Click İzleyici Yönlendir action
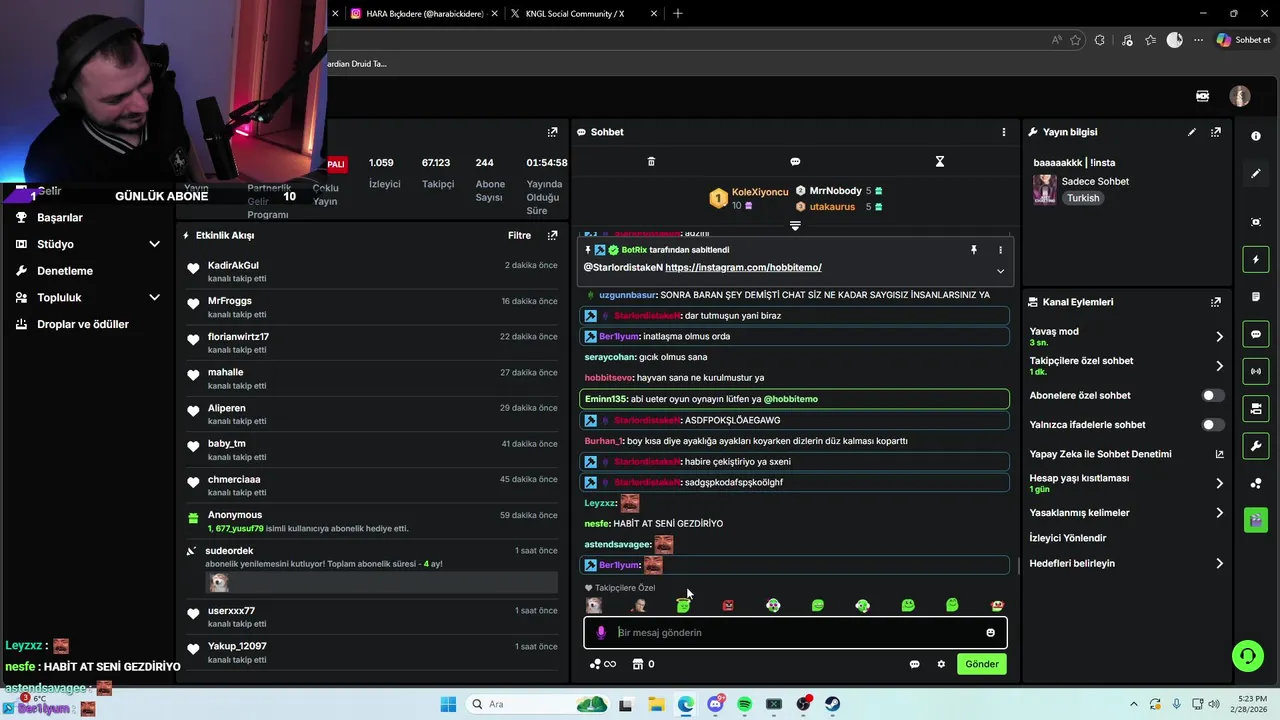1280x720 pixels. 1068,538
